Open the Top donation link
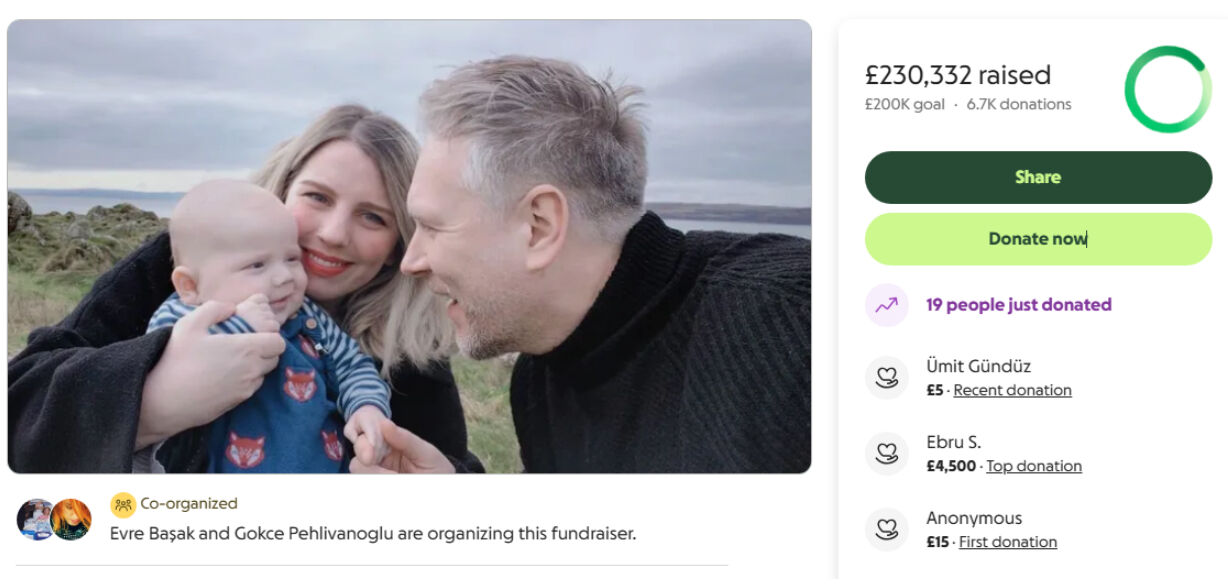This screenshot has width=1228, height=586. point(1033,466)
